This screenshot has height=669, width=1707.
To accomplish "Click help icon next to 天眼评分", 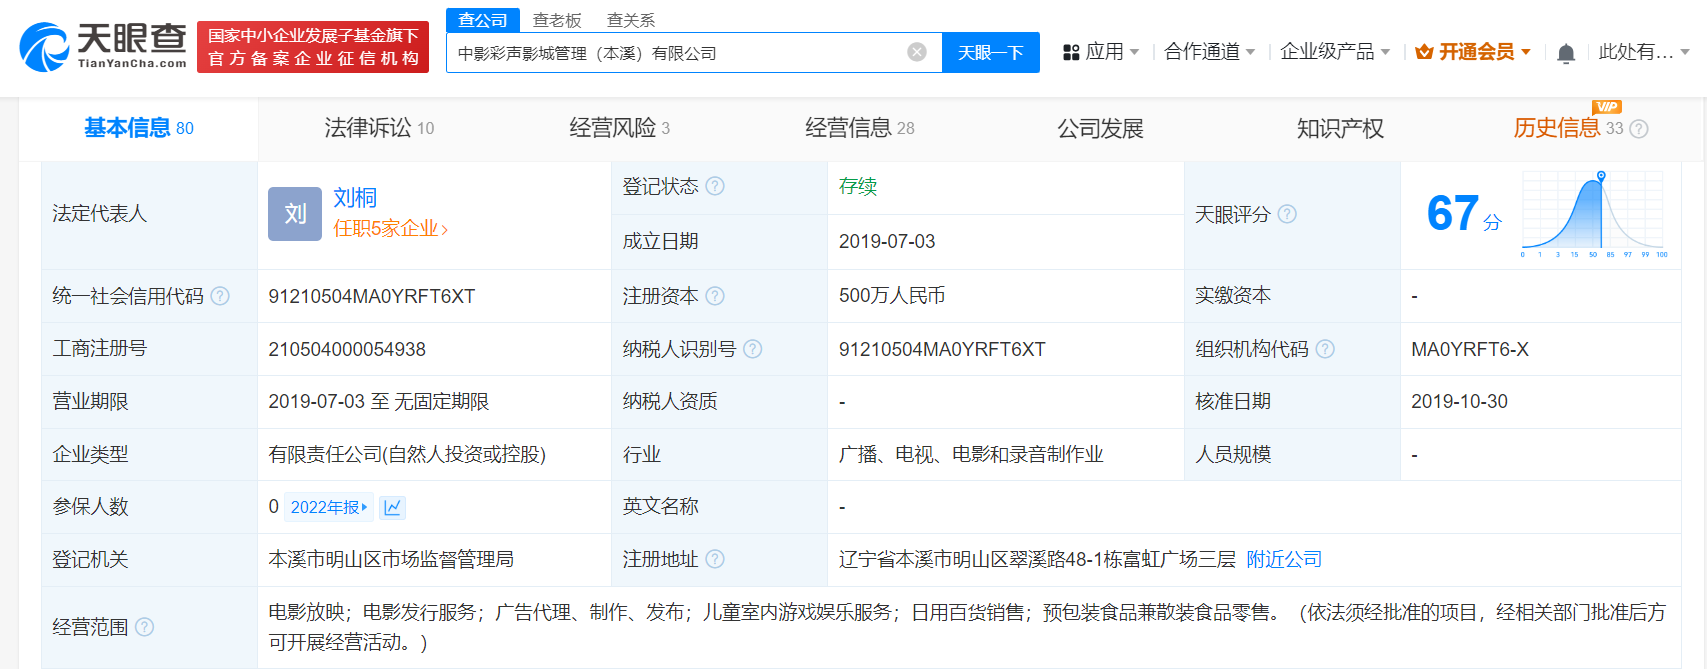I will coord(1287,214).
